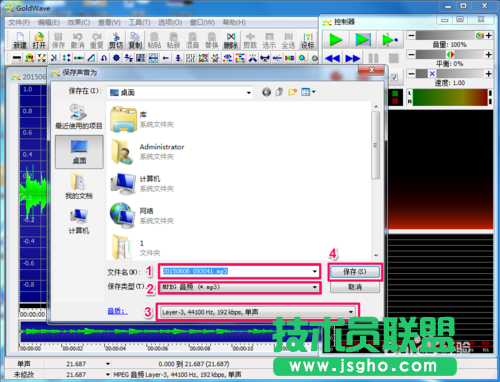Open the save type MPEG (*.mp3) dropdown
This screenshot has height=382, width=500.
314,287
